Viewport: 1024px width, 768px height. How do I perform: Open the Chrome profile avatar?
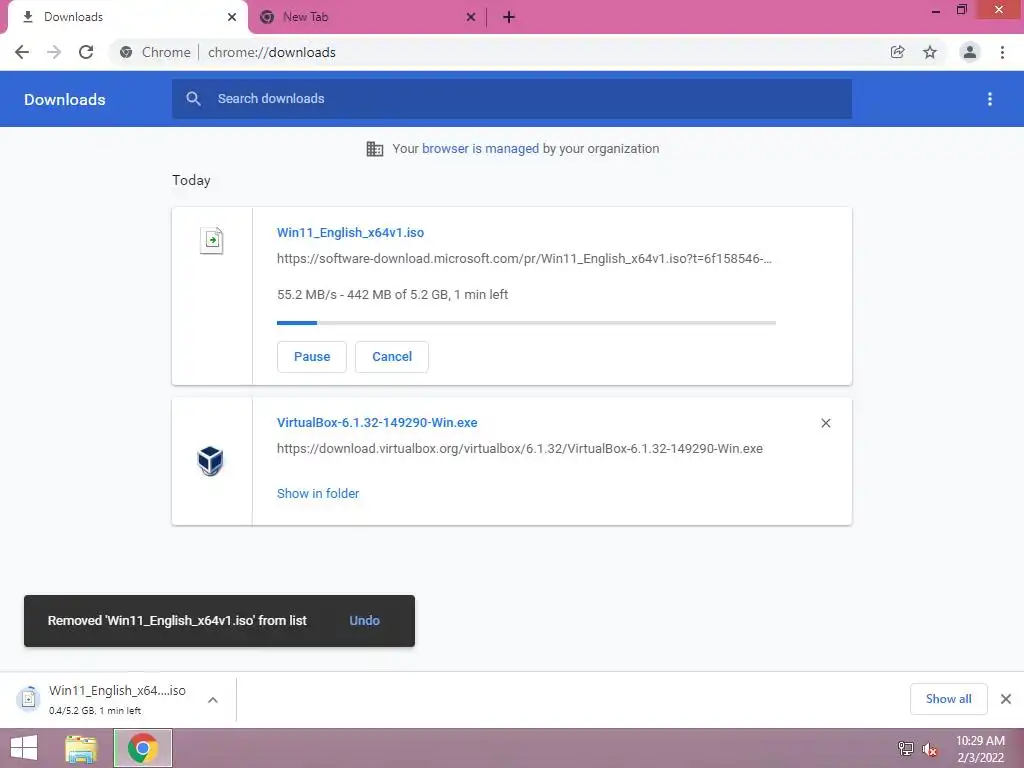point(970,52)
